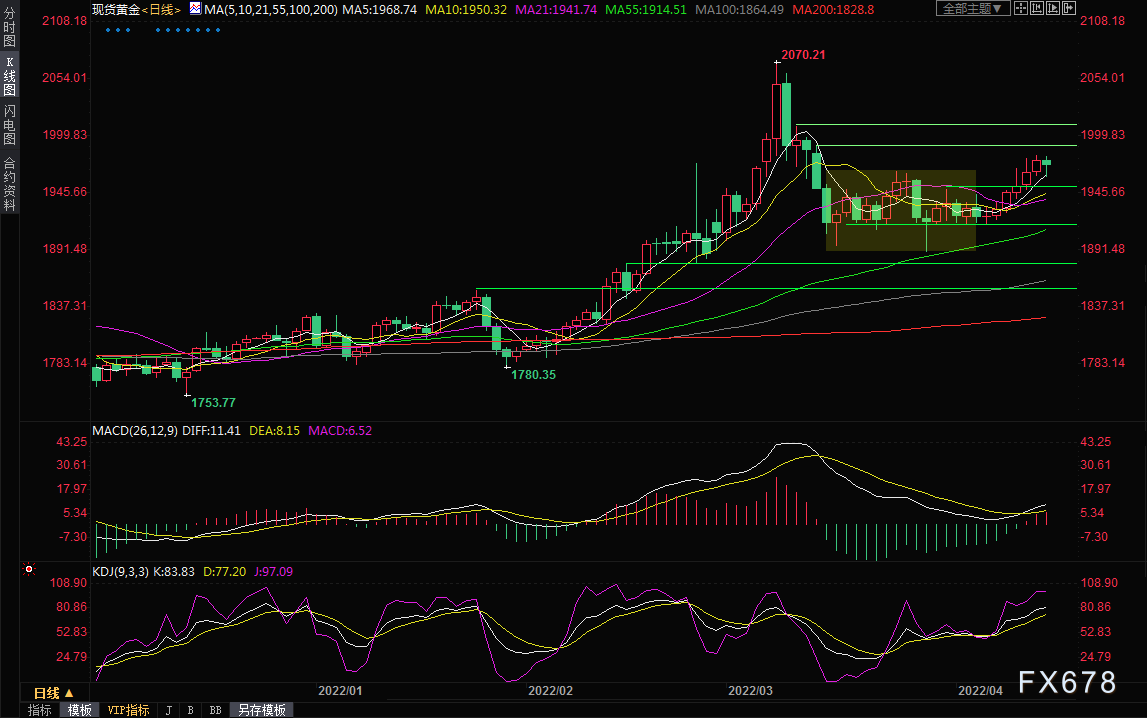
Task: Click the gray MA100:1864.49 value
Action: (x=740, y=10)
